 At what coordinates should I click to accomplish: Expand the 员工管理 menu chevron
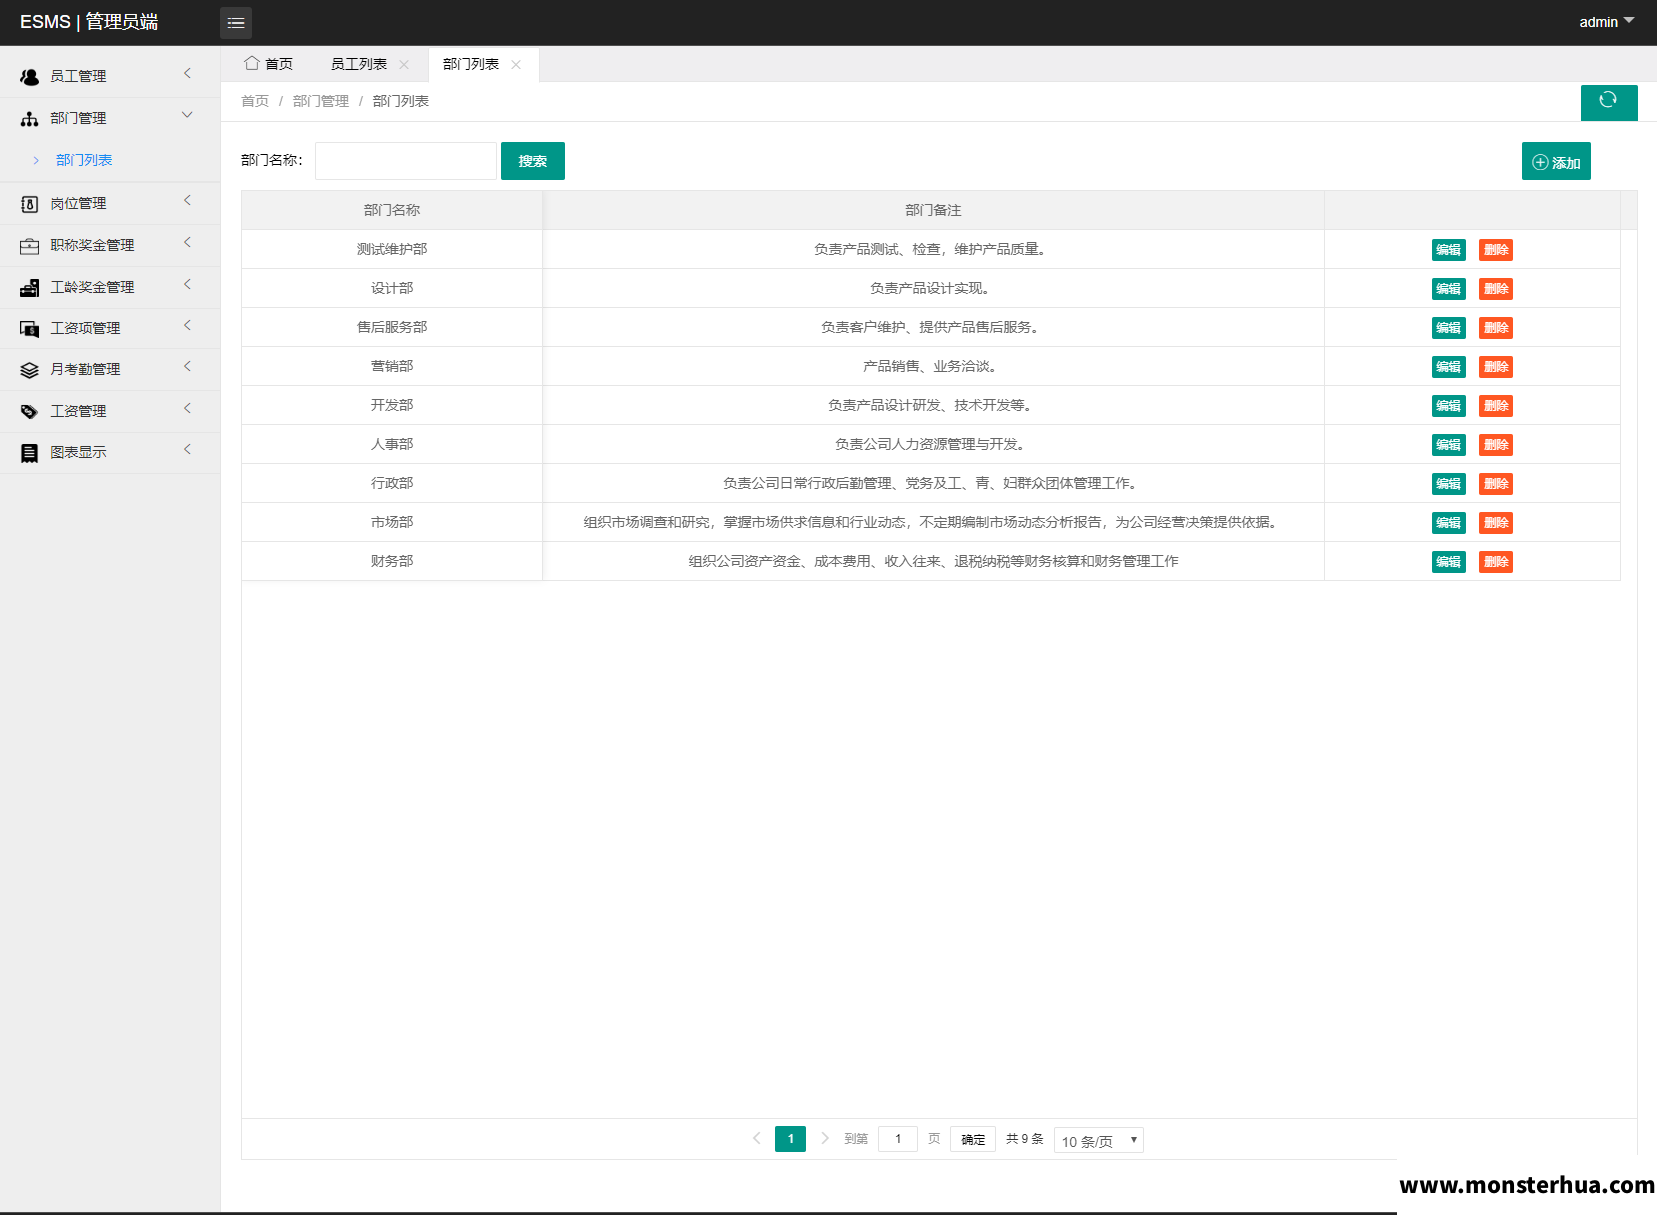pos(187,74)
